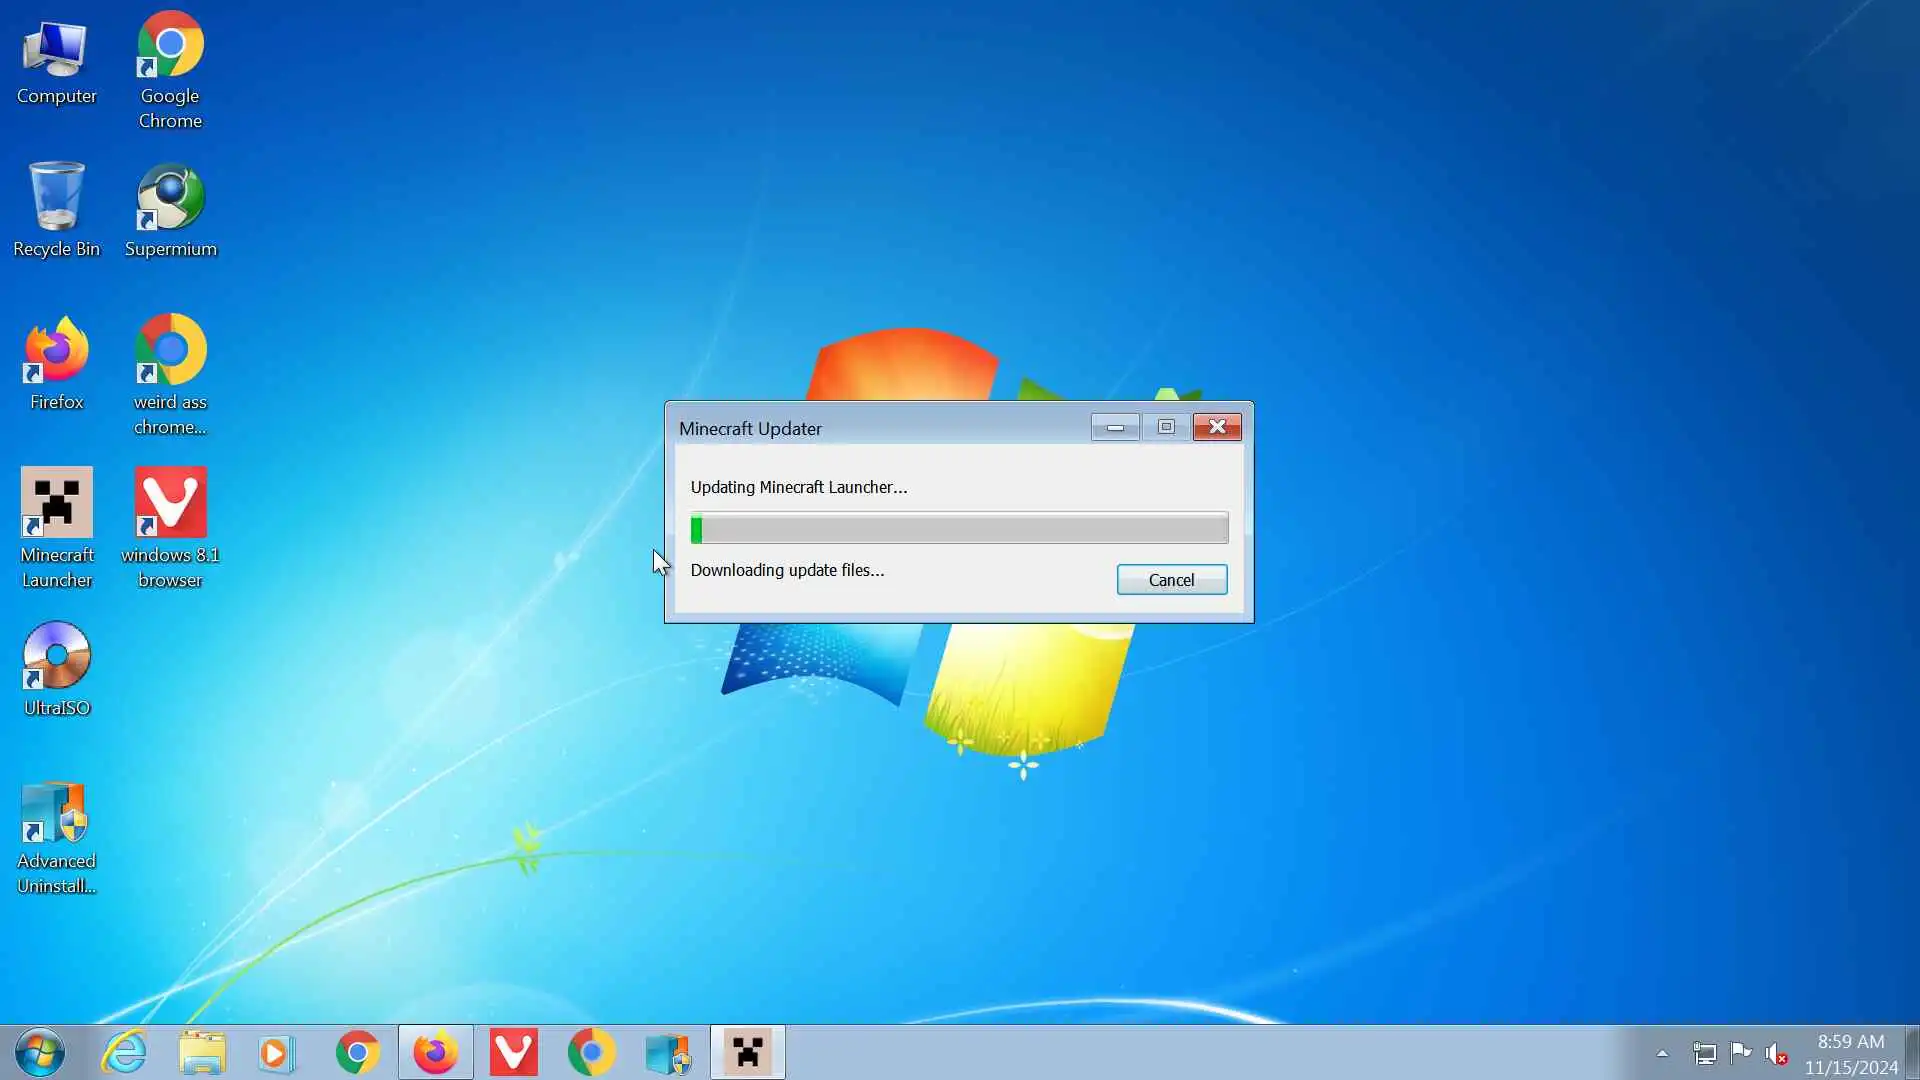Open Windows Explorer folder in taskbar

[202, 1052]
